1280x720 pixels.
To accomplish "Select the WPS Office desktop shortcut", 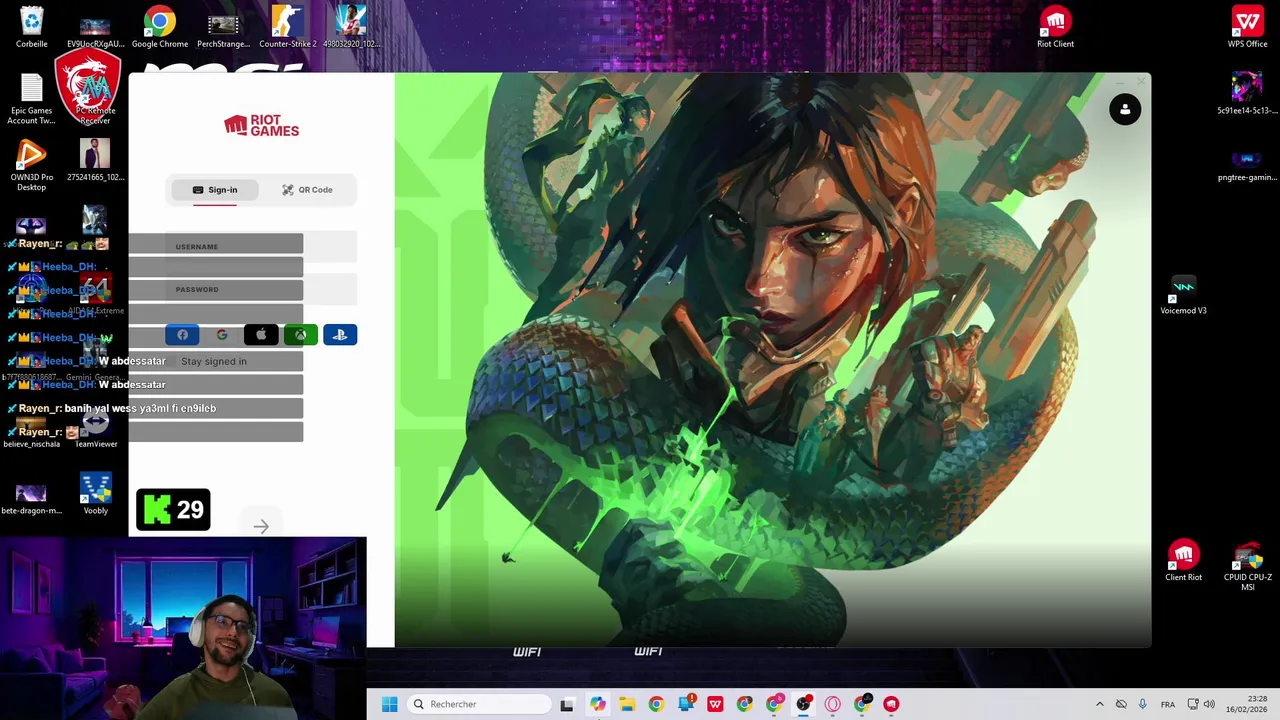I will 1248,27.
